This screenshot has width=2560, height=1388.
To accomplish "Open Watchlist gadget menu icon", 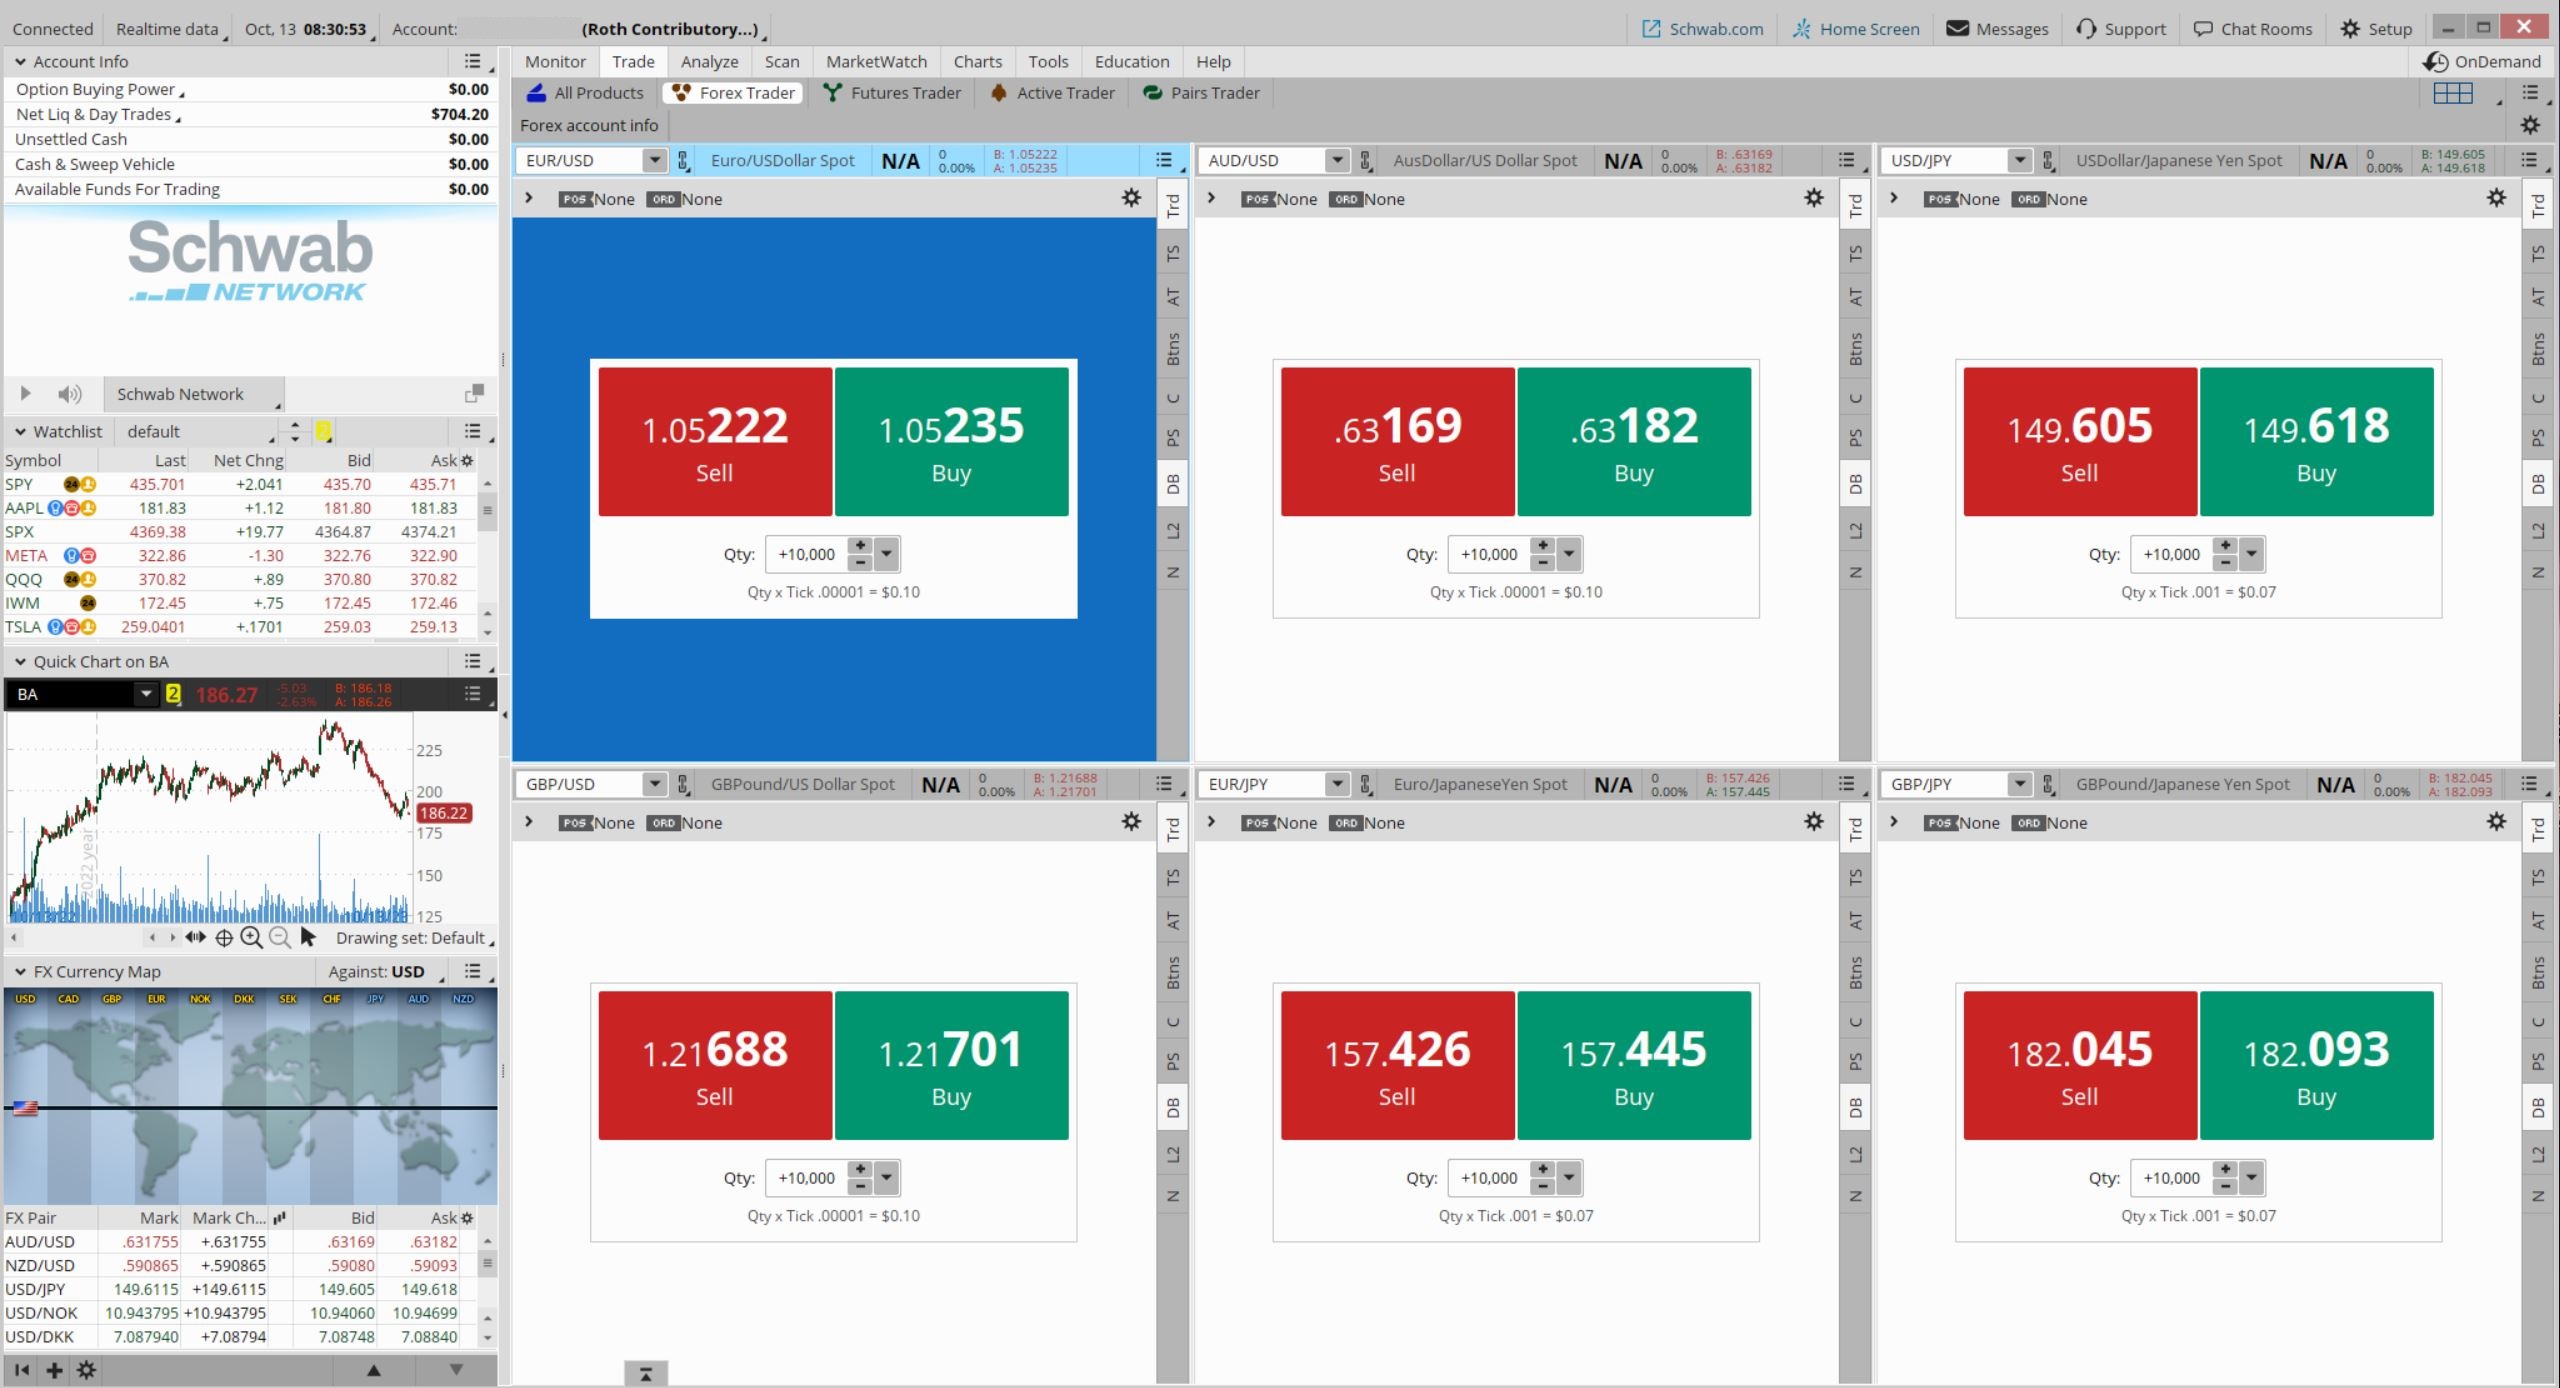I will (x=473, y=431).
